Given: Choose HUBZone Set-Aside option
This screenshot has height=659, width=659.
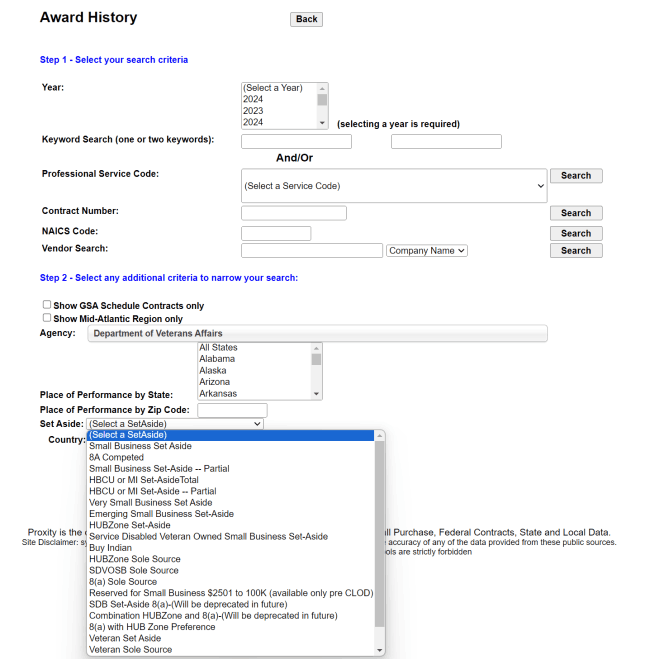Looking at the screenshot, I should click(x=230, y=525).
